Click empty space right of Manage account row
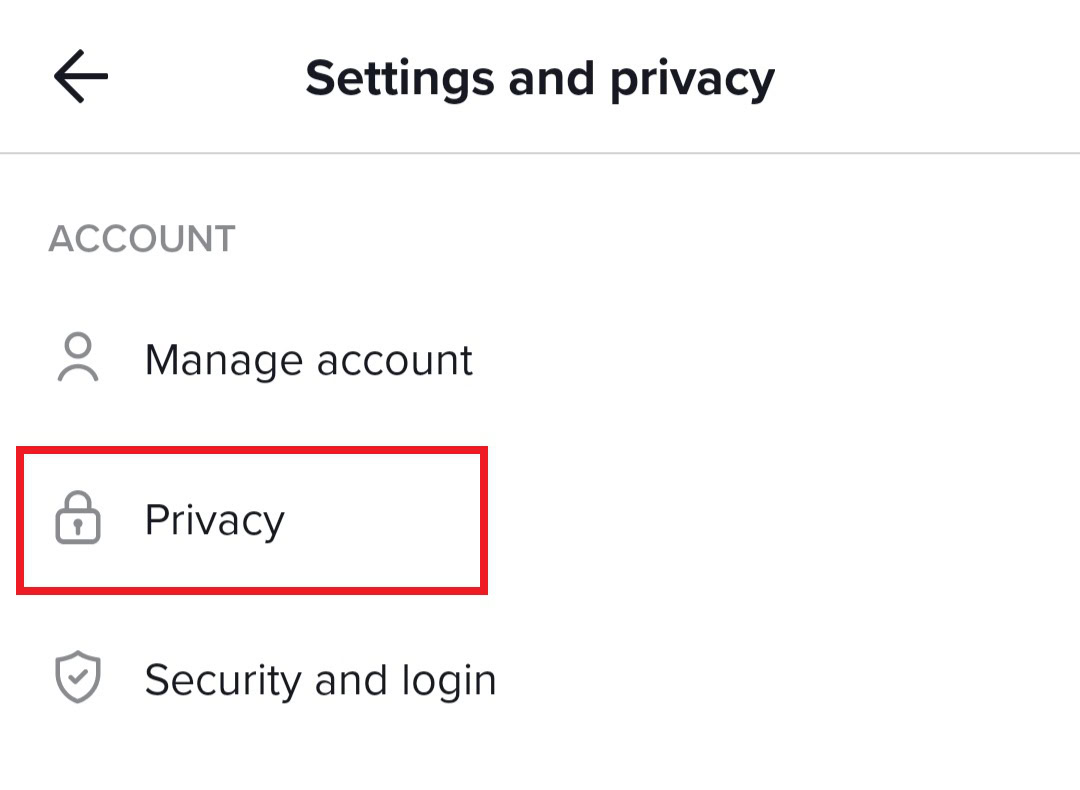 coord(780,360)
